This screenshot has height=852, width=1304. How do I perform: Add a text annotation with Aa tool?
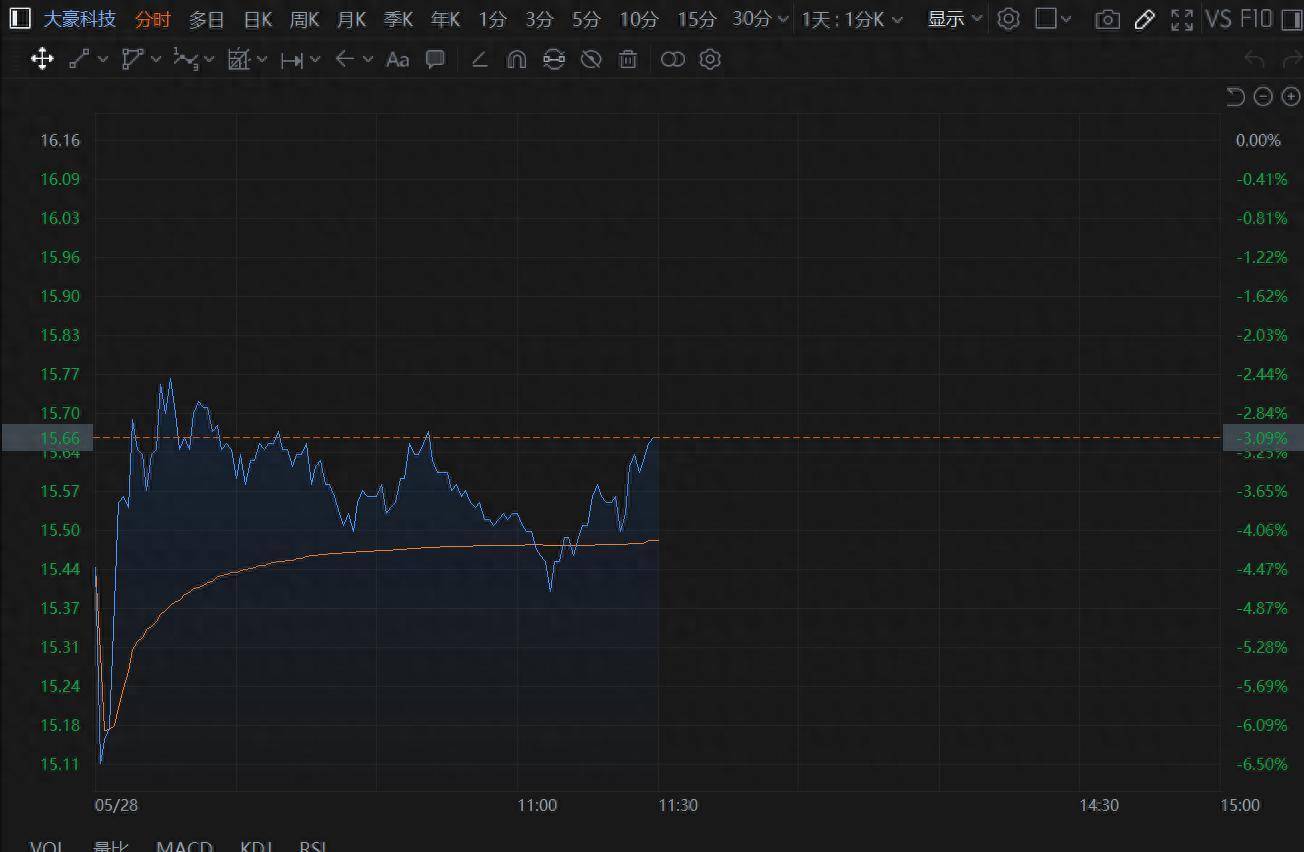398,60
